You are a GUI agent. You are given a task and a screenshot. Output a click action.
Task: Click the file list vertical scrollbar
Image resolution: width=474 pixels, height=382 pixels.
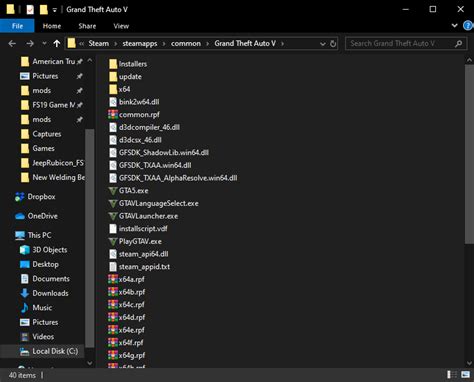[469, 154]
